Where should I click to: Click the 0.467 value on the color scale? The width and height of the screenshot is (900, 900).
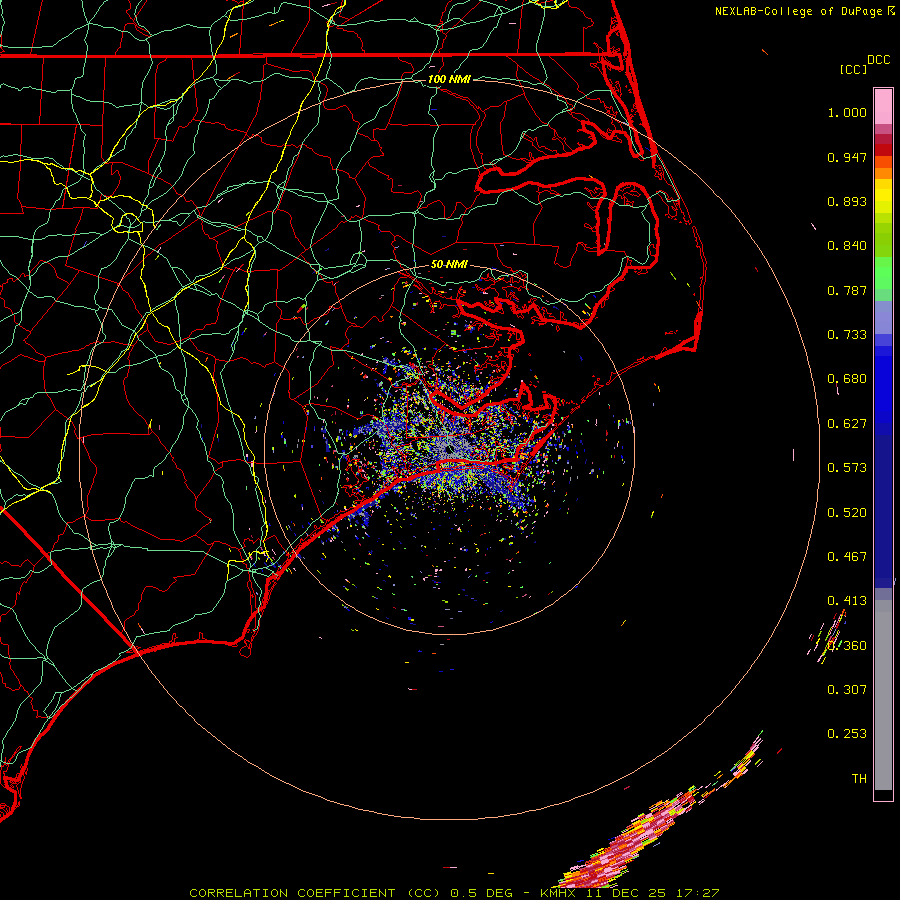847,557
